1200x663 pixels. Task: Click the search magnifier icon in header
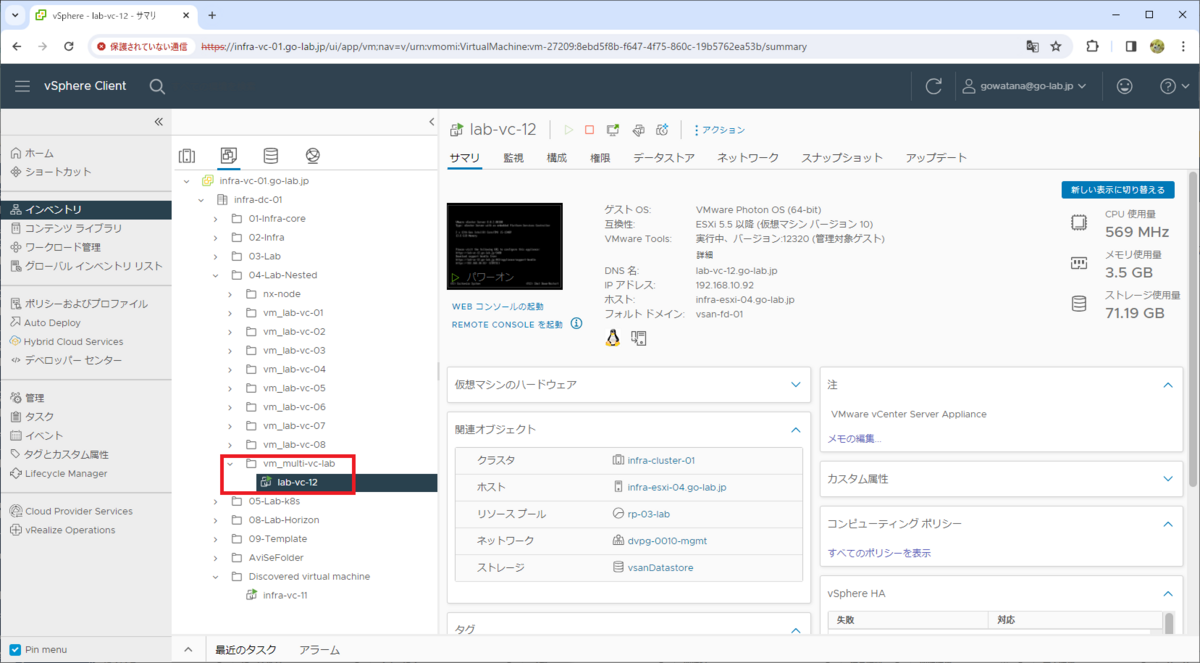(x=157, y=86)
